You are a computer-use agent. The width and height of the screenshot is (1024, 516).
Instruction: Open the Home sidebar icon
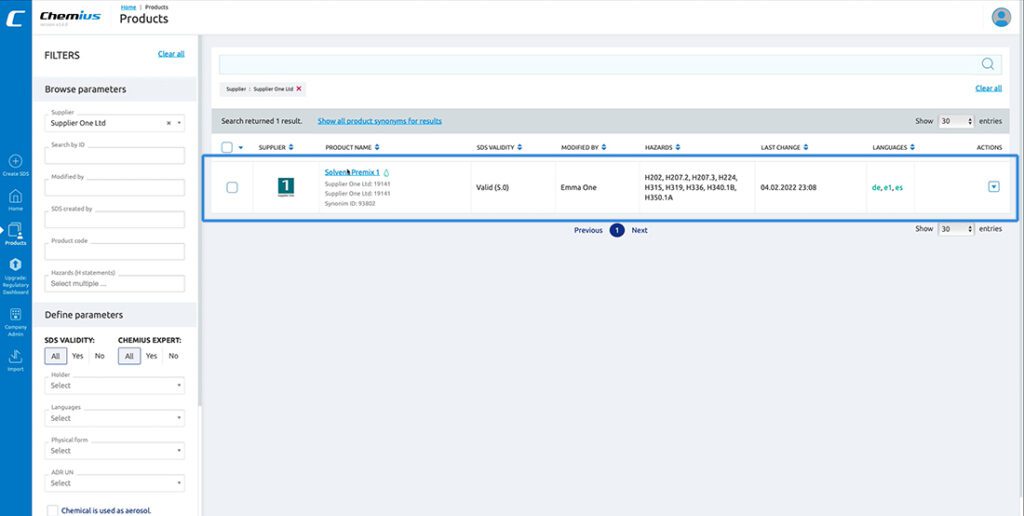(15, 197)
